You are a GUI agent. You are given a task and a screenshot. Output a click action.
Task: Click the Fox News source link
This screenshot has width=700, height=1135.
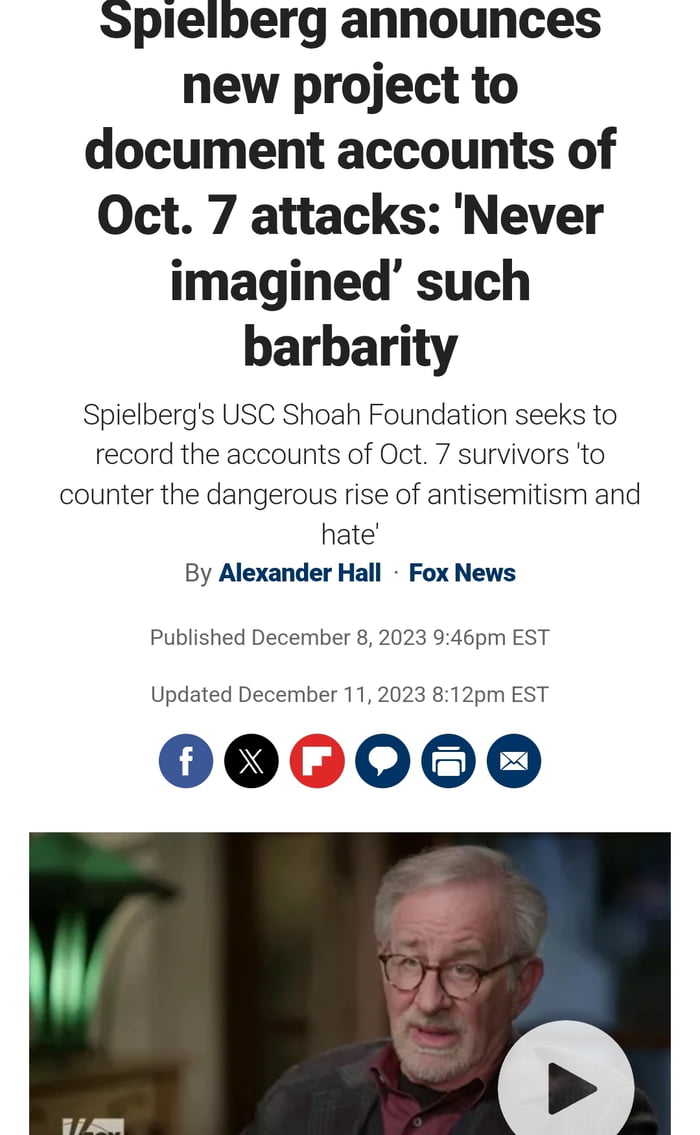(x=462, y=573)
